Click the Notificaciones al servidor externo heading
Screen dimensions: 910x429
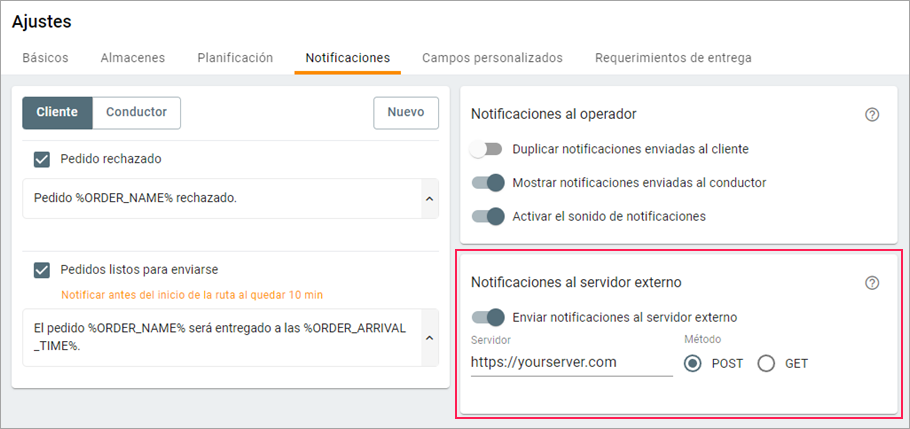576,283
